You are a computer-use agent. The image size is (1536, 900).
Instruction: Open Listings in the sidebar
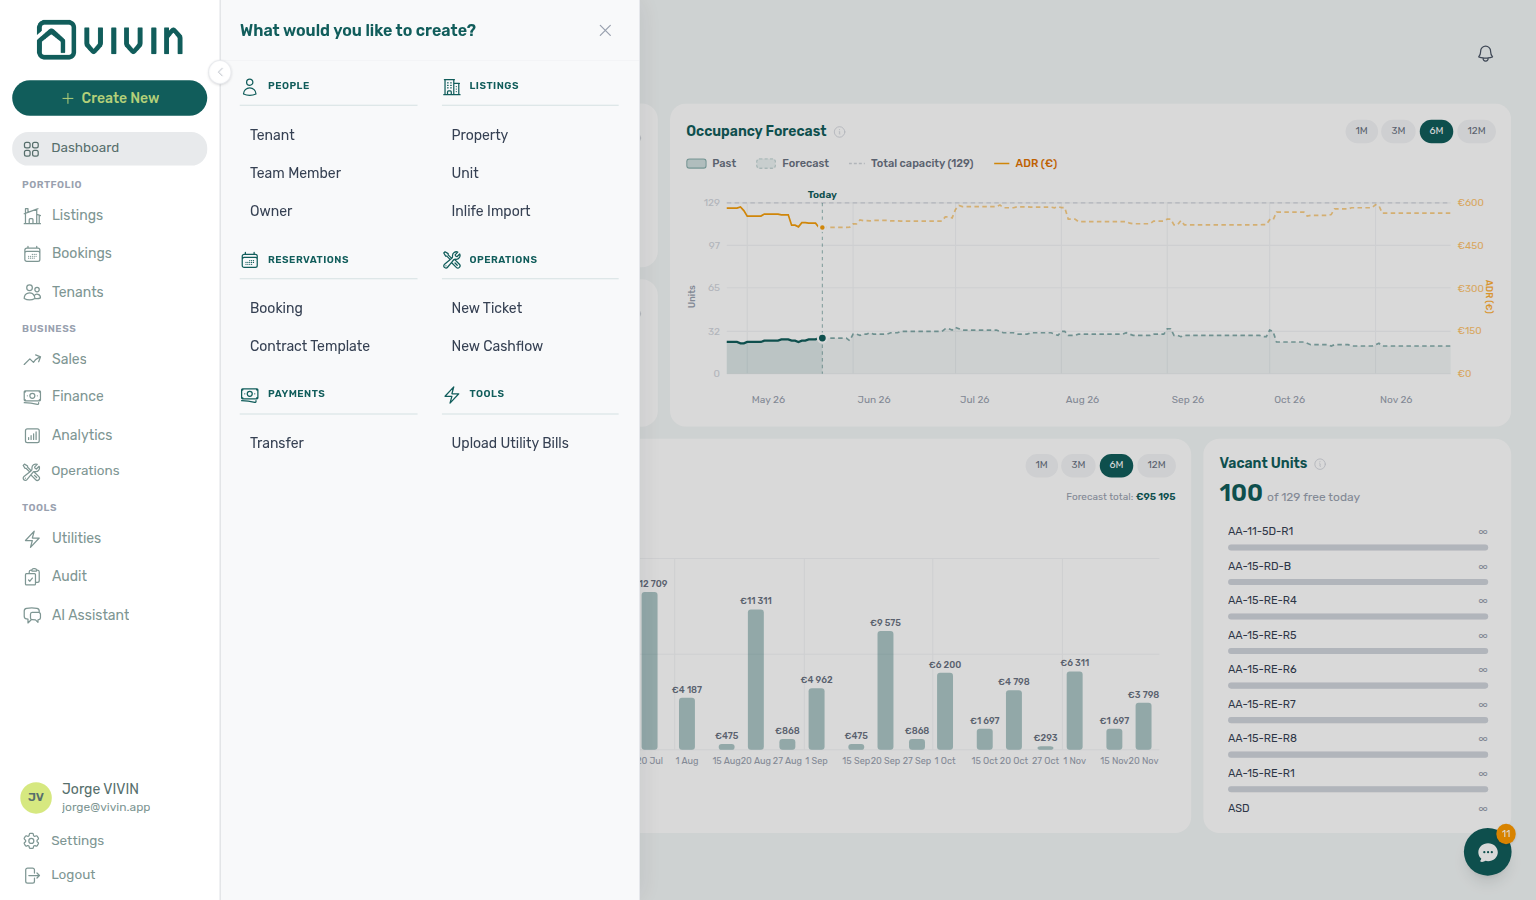(x=77, y=215)
